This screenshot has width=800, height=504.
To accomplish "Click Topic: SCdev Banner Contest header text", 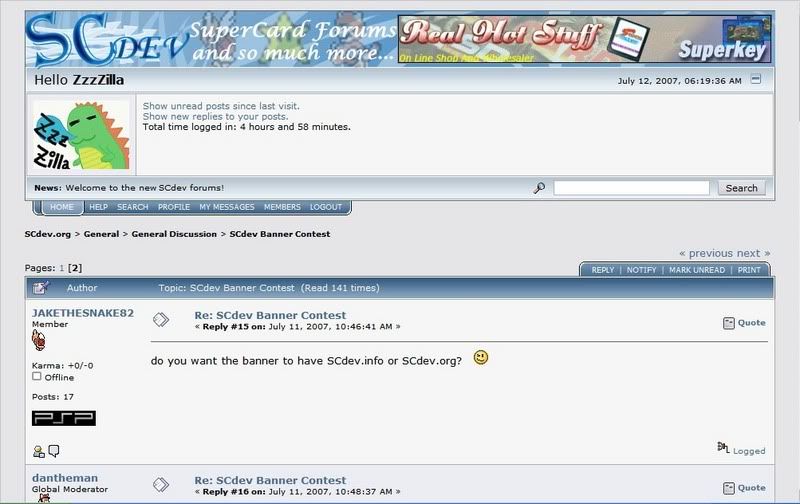I will 269,288.
